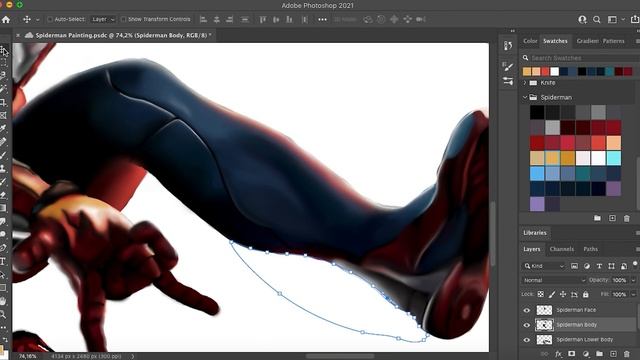Viewport: 640px width, 360px height.
Task: Open the Fill value dropdown arrow
Action: pyautogui.click(x=633, y=294)
